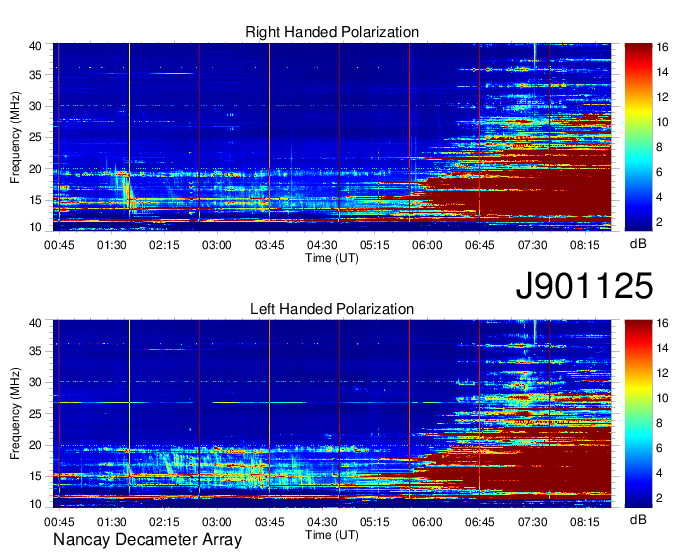Screen dimensions: 680x552
Task: Click the 06:45 tick on Right Handed time axis
Action: (480, 245)
